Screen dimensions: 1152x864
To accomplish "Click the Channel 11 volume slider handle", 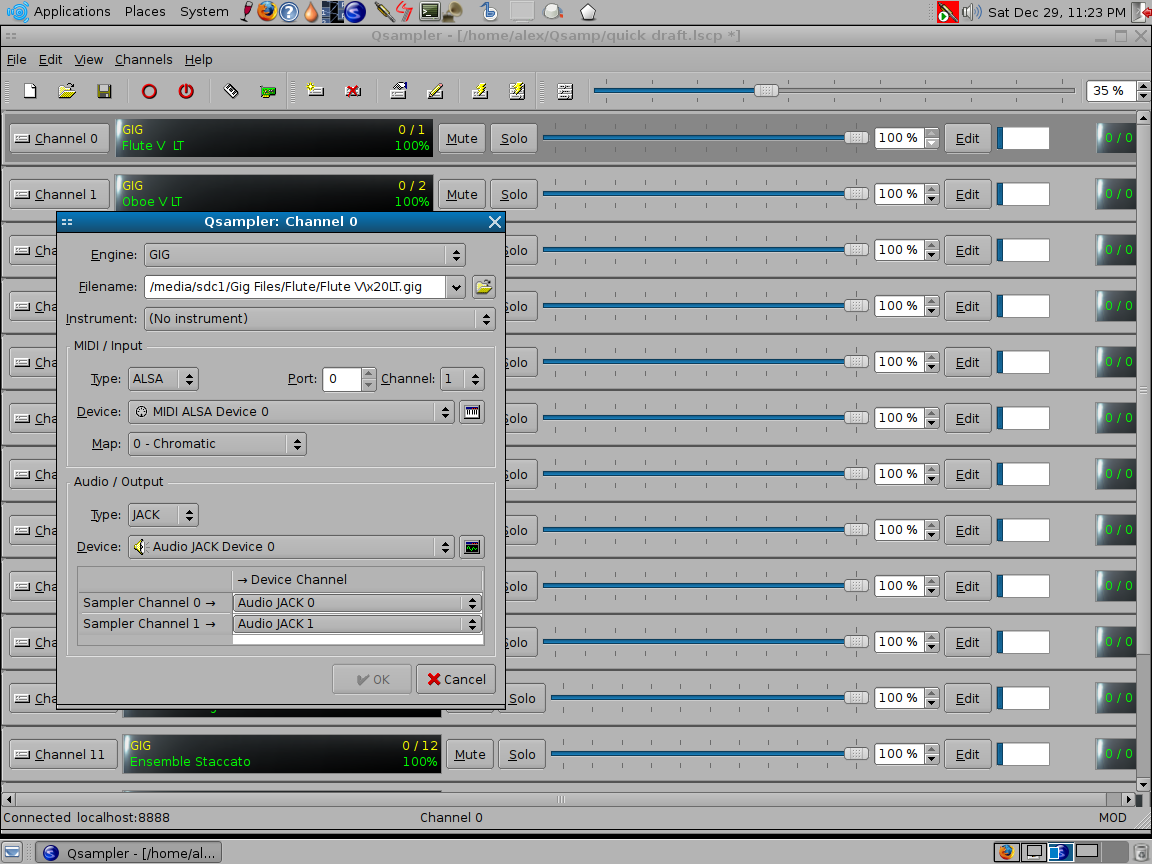I will click(x=856, y=753).
